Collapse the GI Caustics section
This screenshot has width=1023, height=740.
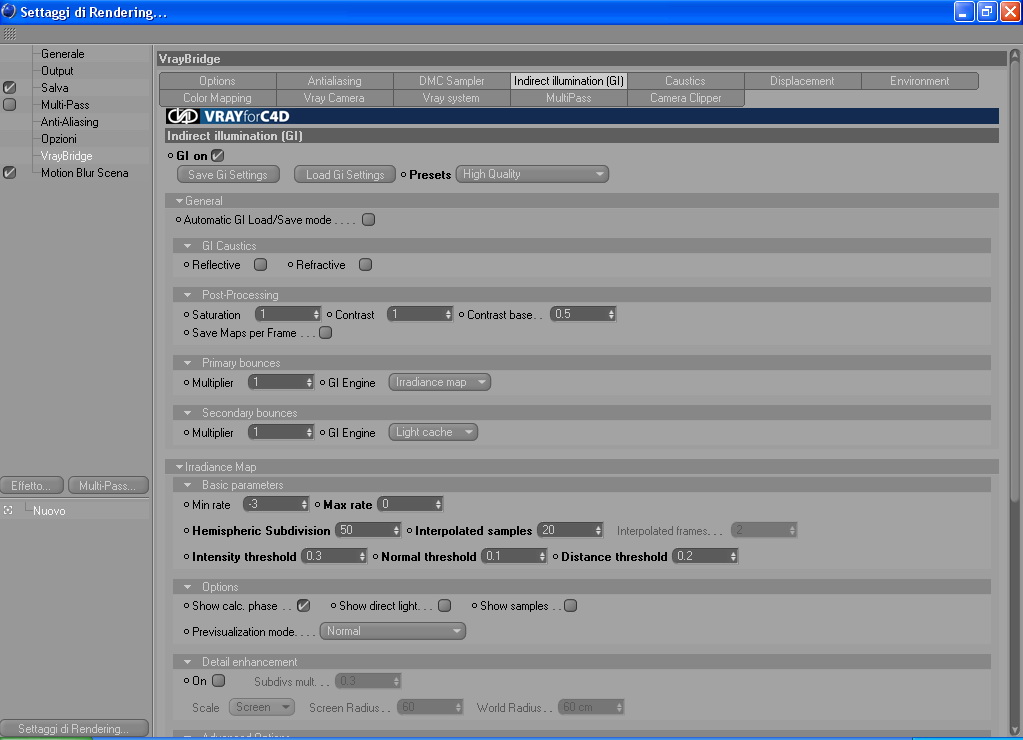[x=188, y=246]
